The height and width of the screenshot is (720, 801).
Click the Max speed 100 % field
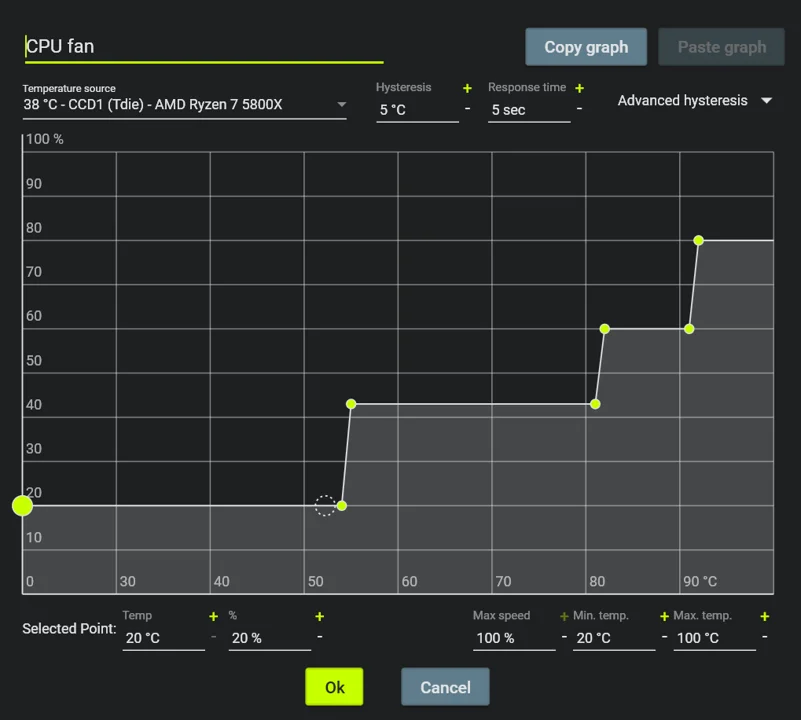514,638
